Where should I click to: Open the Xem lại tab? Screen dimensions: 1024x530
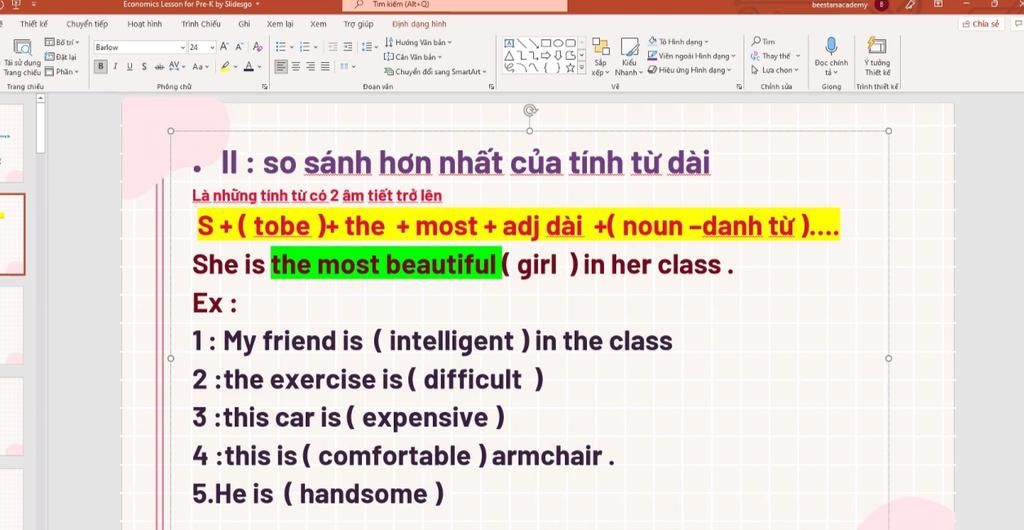(280, 24)
